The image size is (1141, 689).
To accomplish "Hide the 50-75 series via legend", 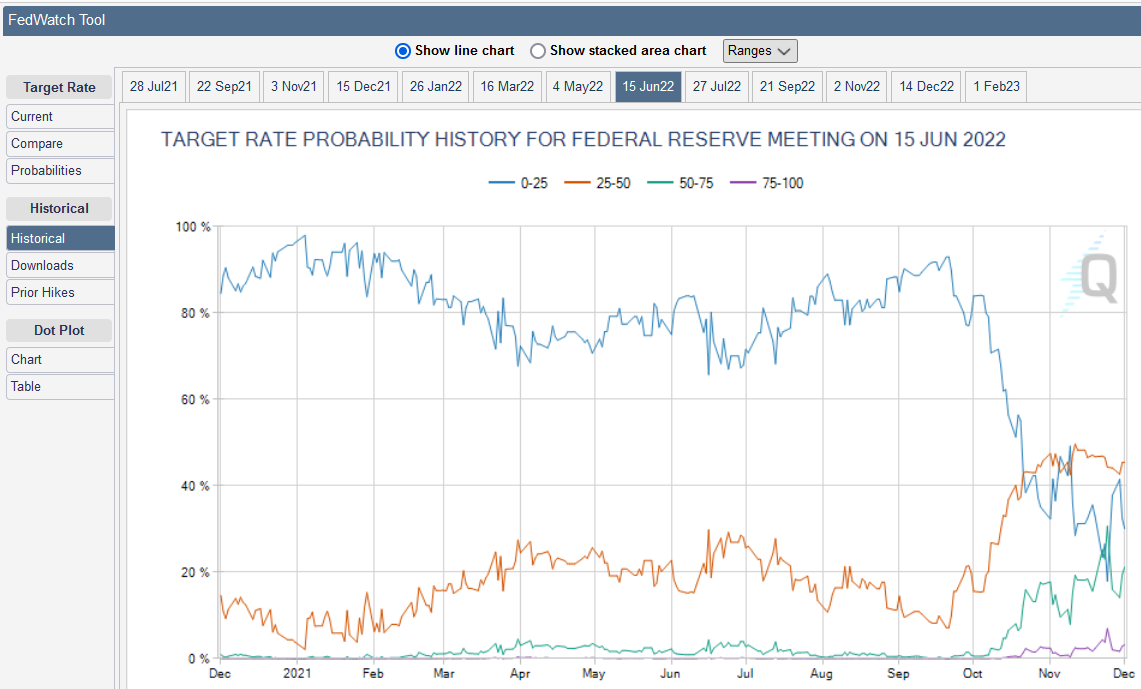I will (681, 183).
